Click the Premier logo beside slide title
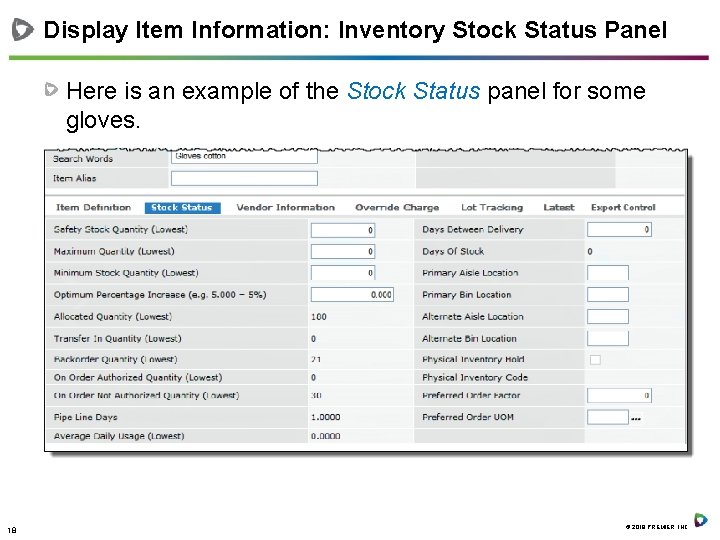 tap(23, 29)
